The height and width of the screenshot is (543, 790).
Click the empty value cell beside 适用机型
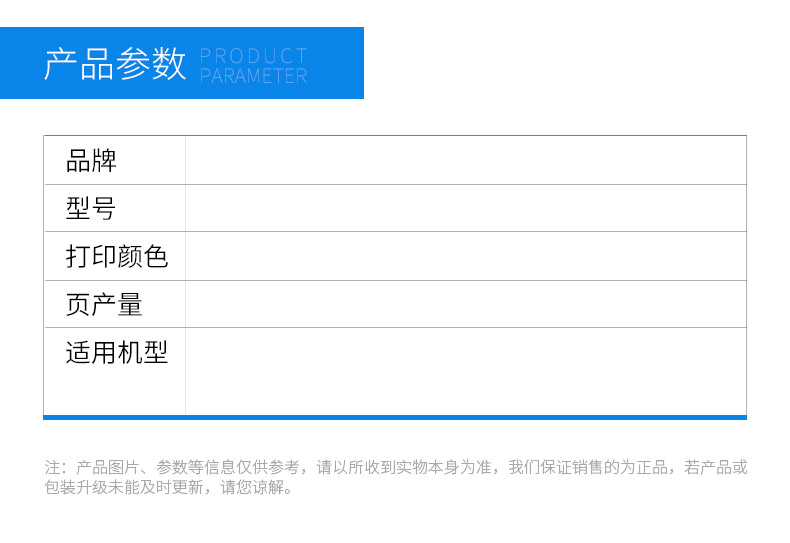465,370
